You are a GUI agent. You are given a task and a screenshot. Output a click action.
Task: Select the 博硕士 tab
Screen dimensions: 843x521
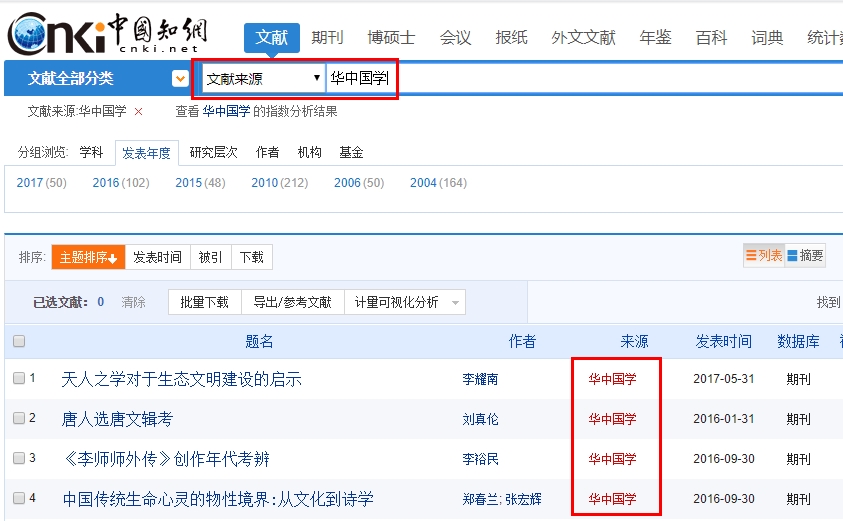click(x=391, y=38)
